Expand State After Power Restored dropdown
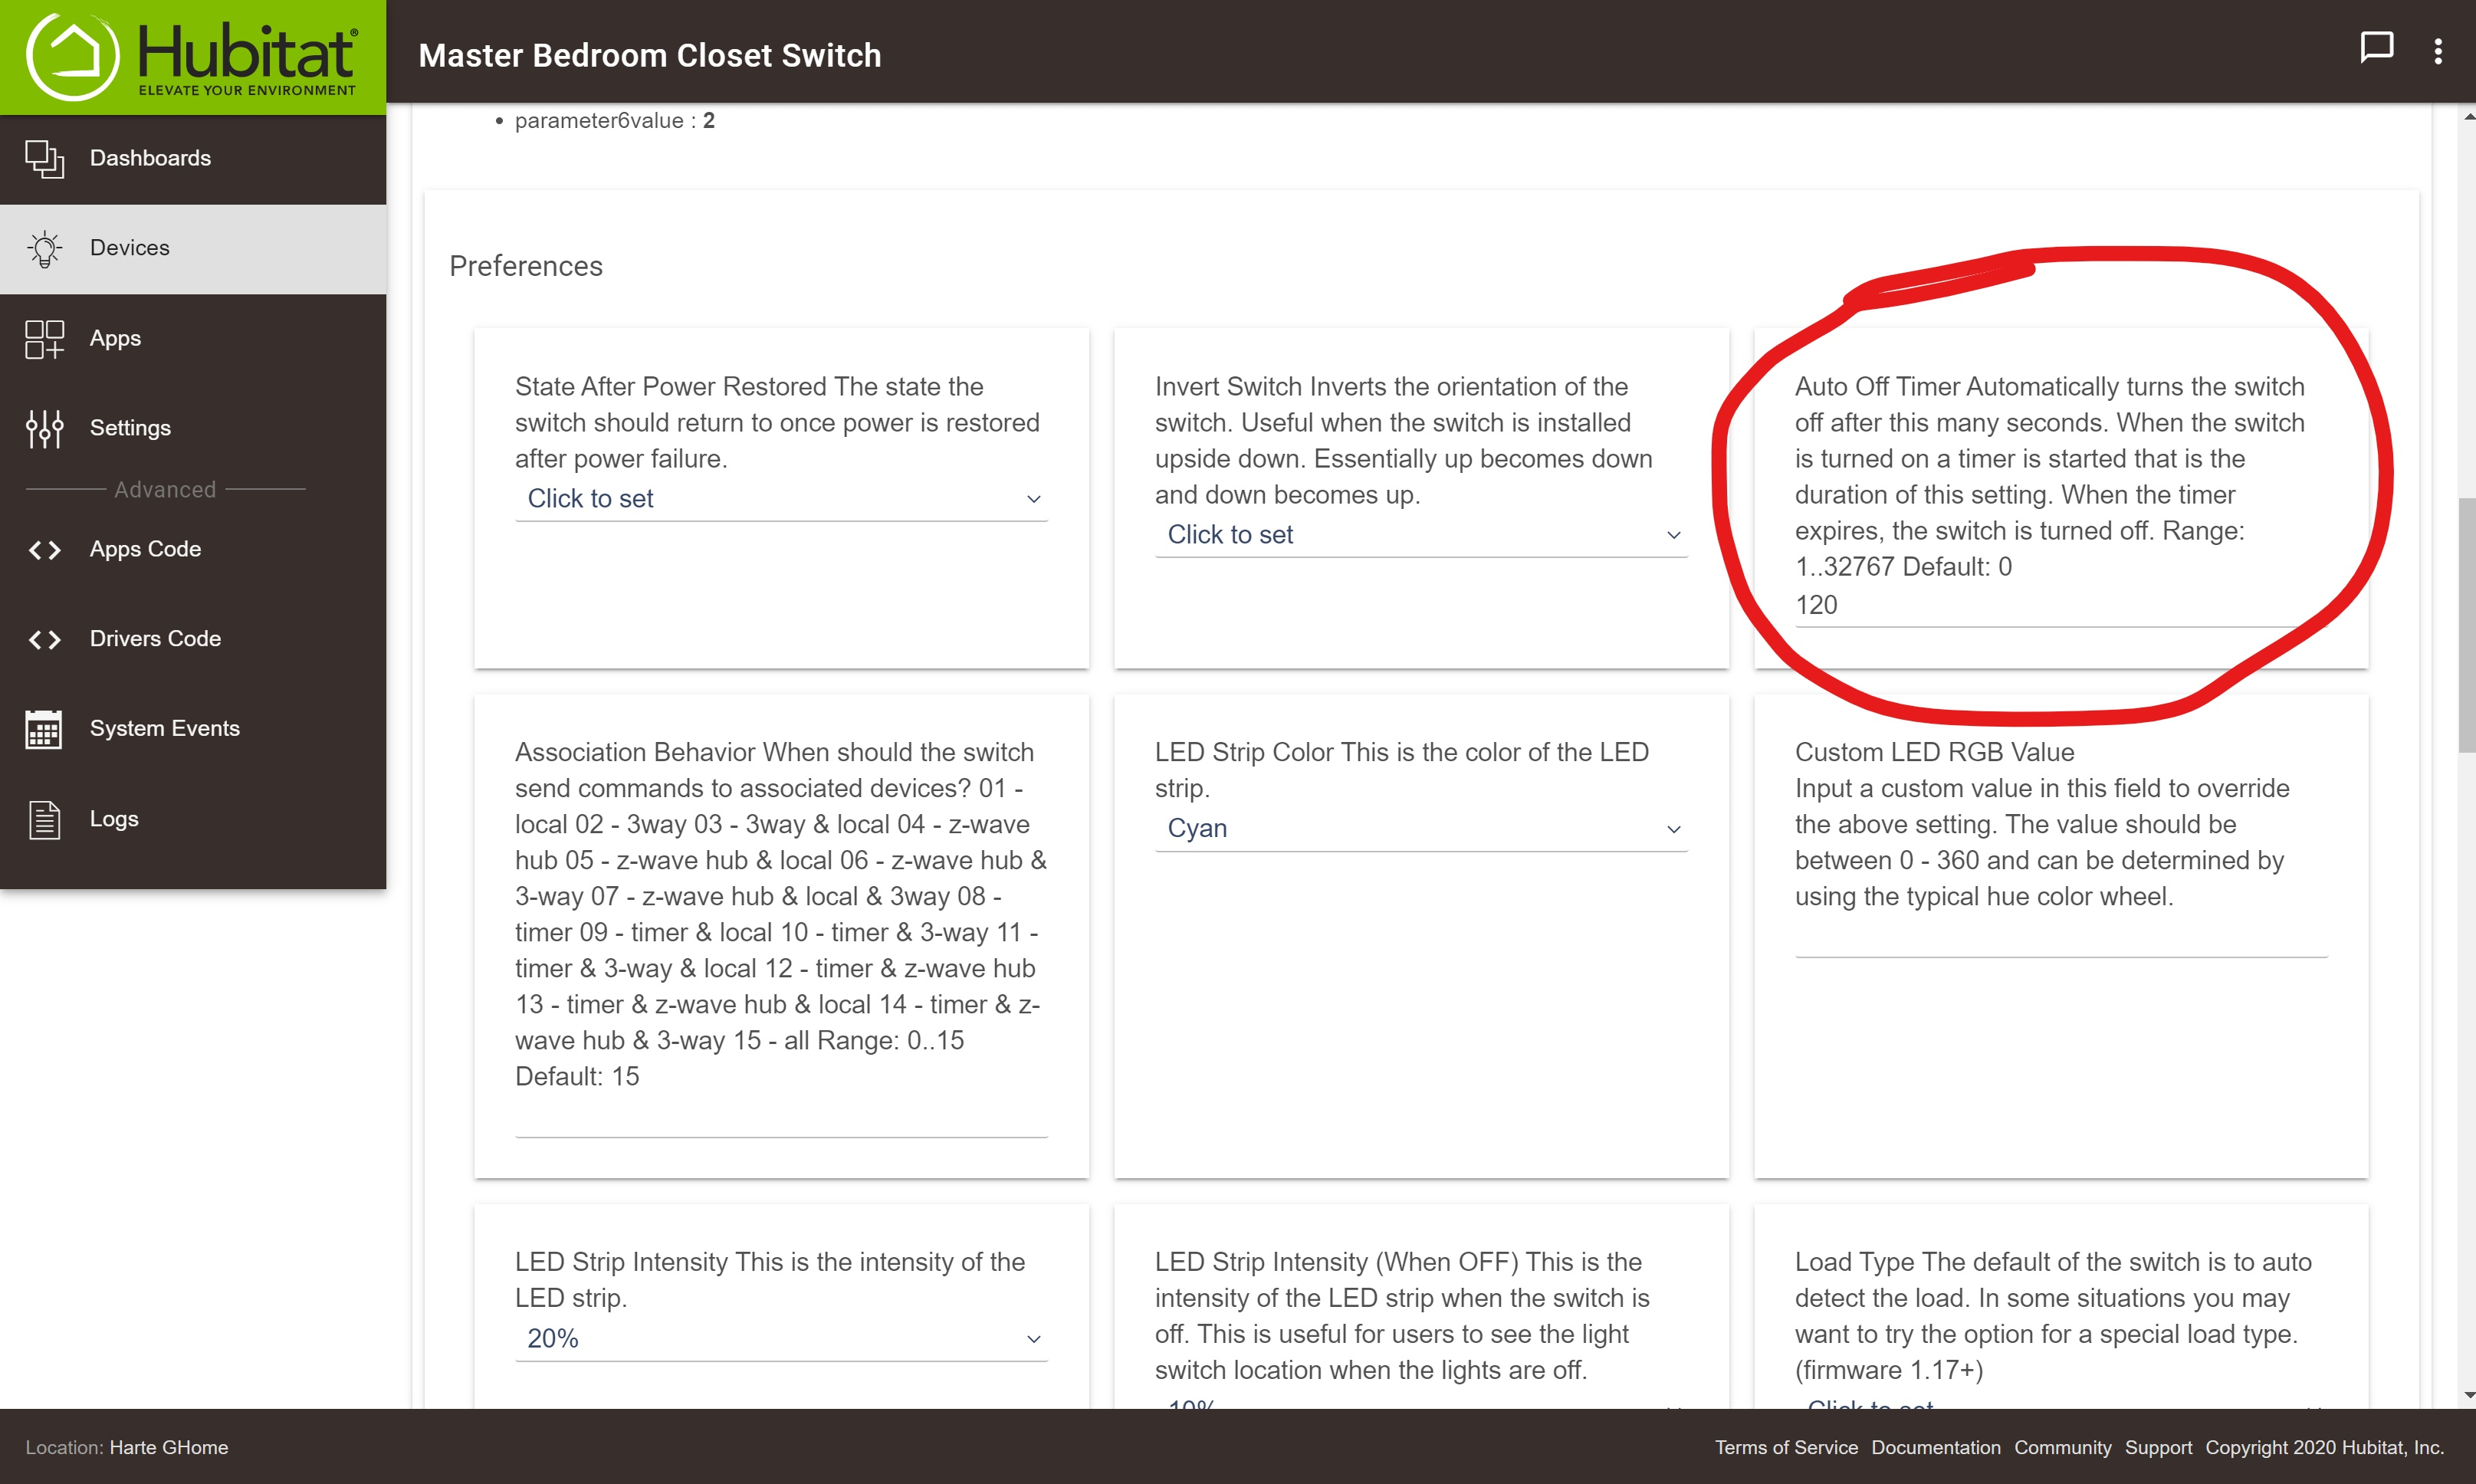Image resolution: width=2476 pixels, height=1484 pixels. 780,499
